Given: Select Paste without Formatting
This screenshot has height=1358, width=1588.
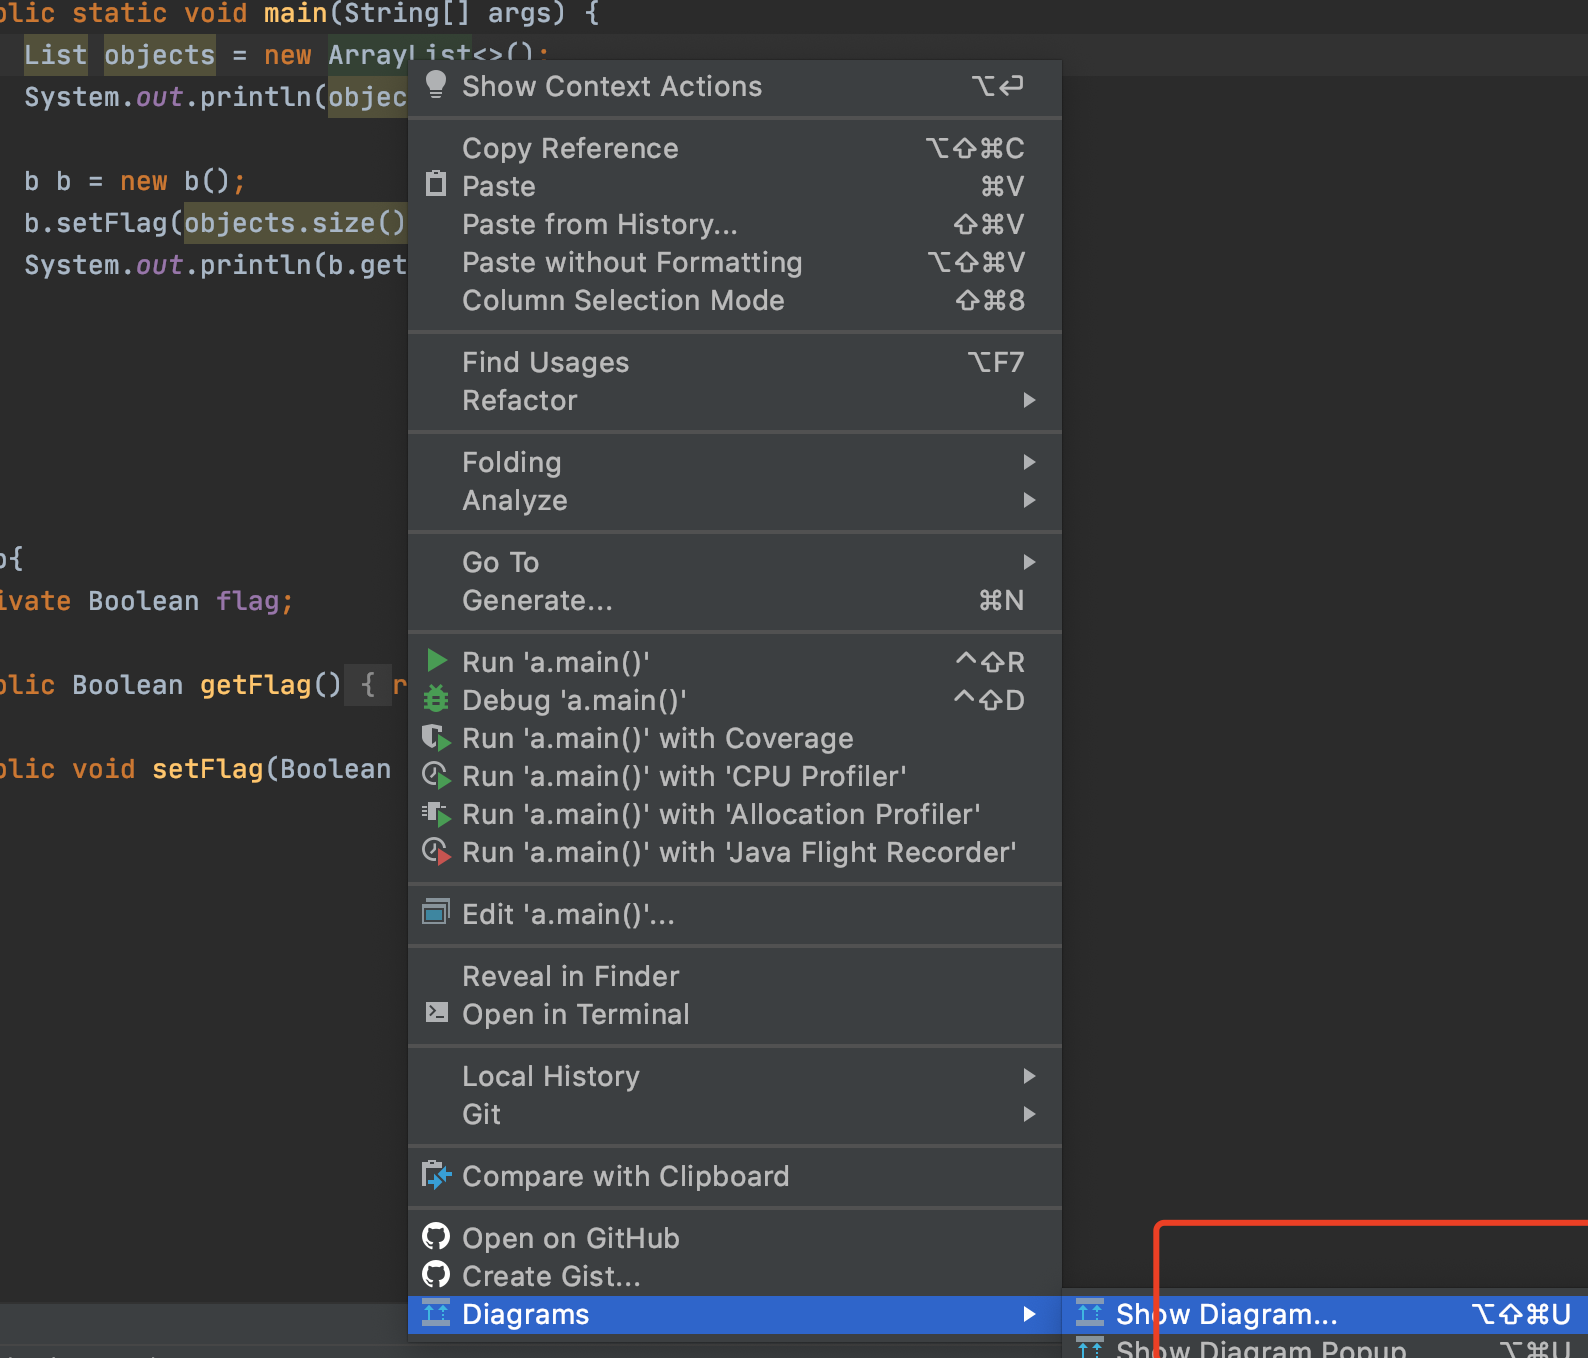Looking at the screenshot, I should pos(735,262).
